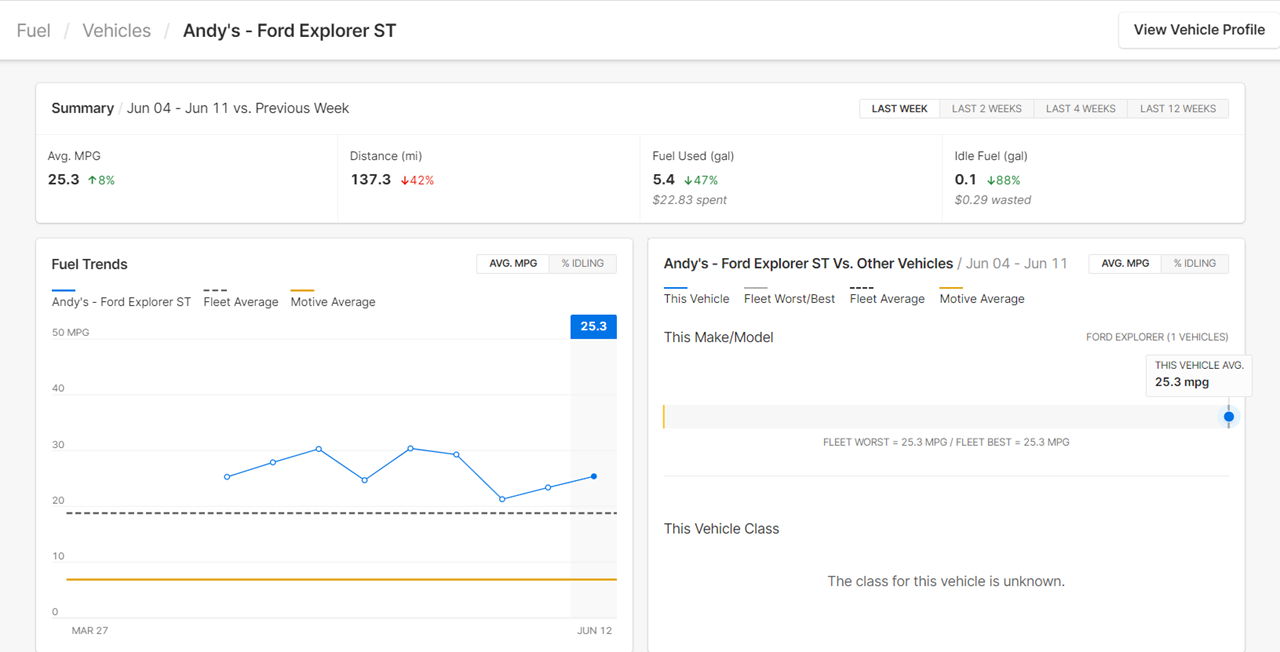
Task: Switch summary to Last 4 Weeks
Action: pos(1080,109)
